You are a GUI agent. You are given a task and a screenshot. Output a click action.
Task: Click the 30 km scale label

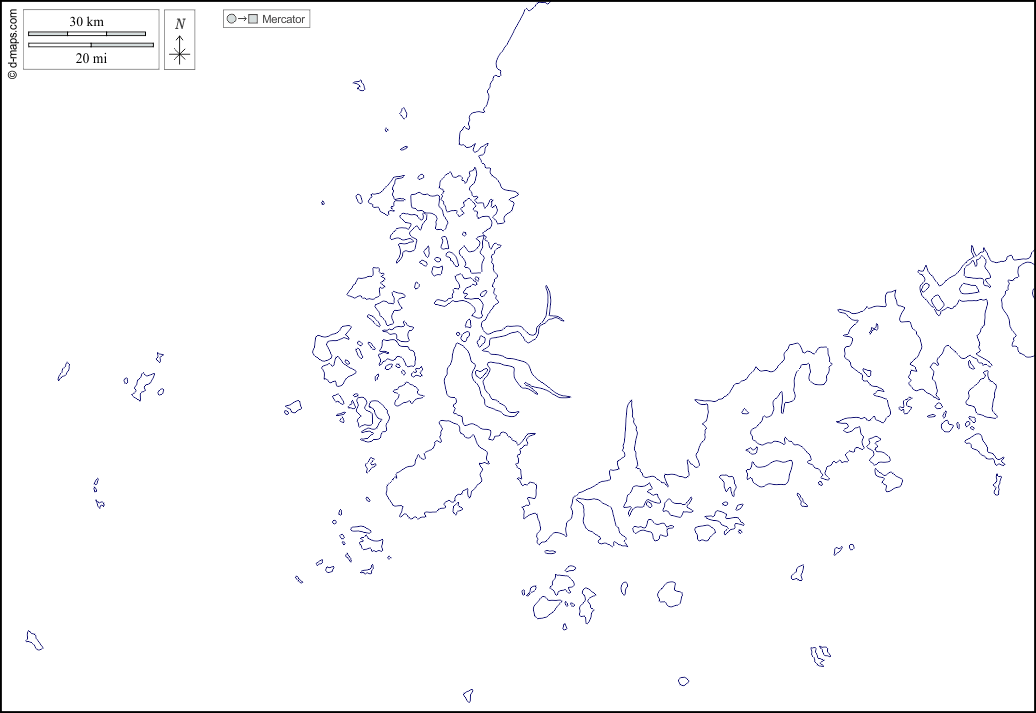point(87,22)
